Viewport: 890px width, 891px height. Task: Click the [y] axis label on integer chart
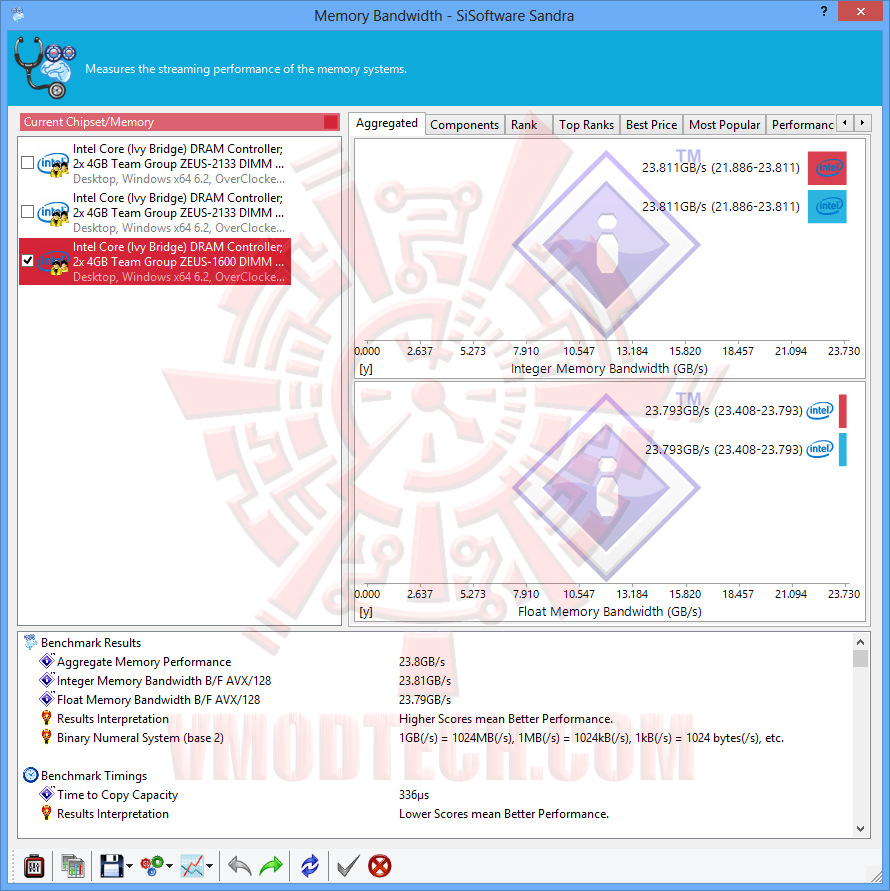click(x=366, y=369)
